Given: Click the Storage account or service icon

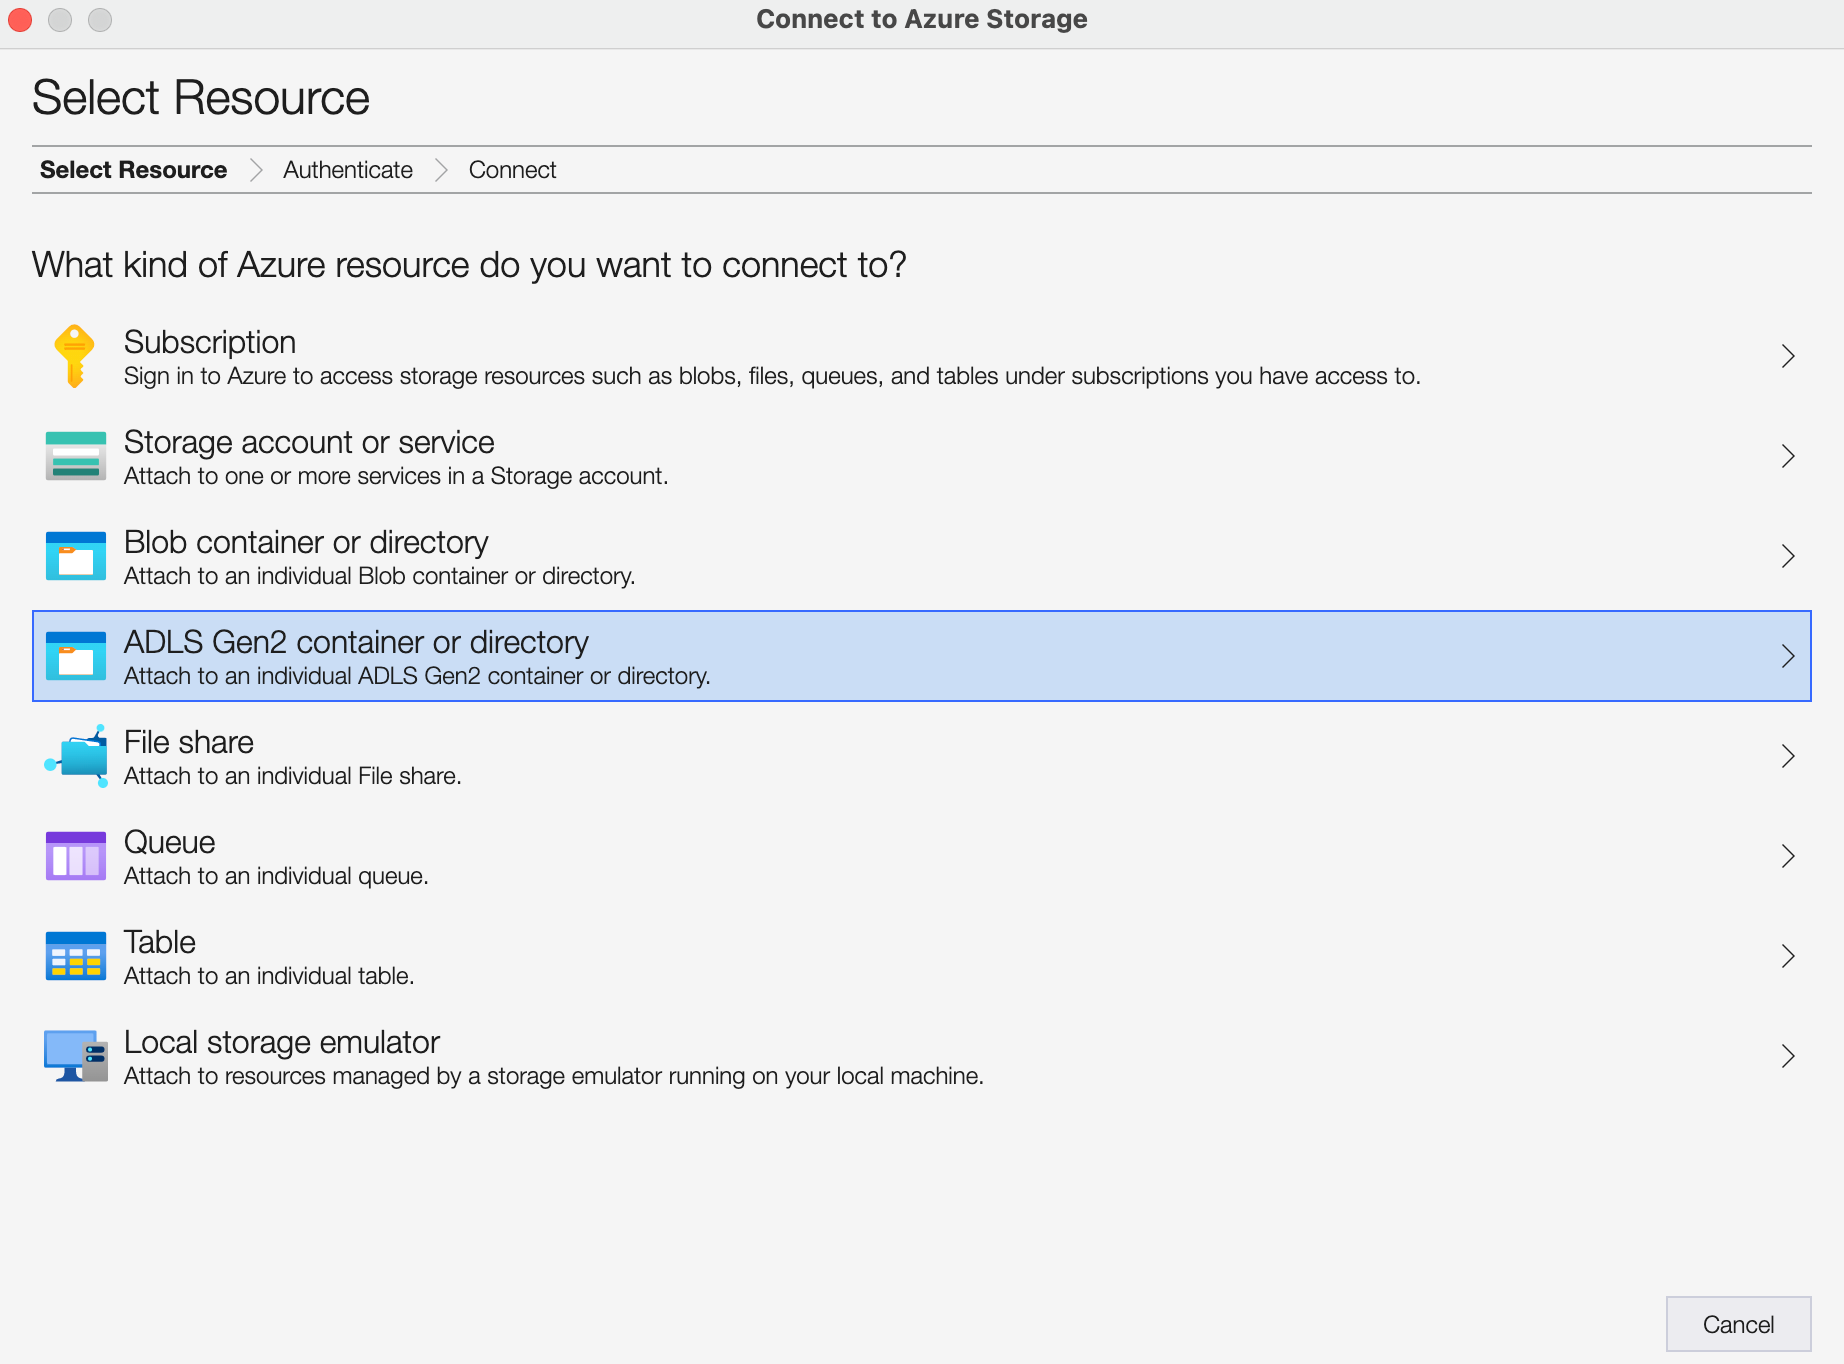Looking at the screenshot, I should point(76,456).
